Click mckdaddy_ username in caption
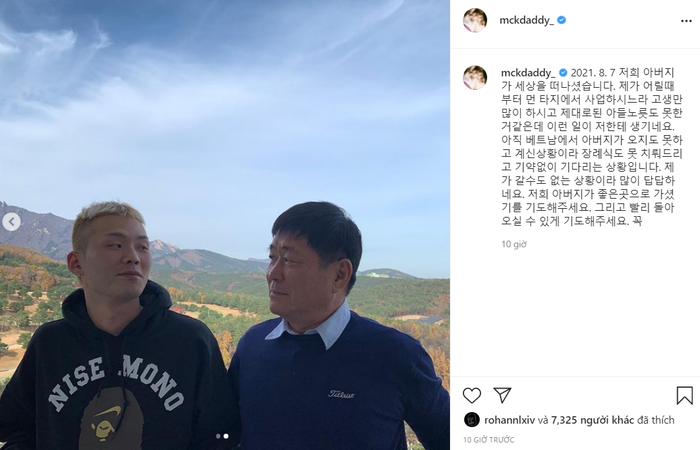This screenshot has height=450, width=700. [528, 73]
